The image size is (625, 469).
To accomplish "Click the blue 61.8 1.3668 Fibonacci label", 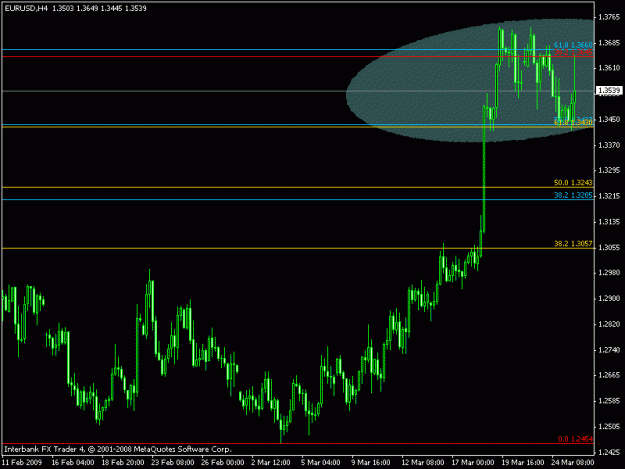I will (573, 45).
